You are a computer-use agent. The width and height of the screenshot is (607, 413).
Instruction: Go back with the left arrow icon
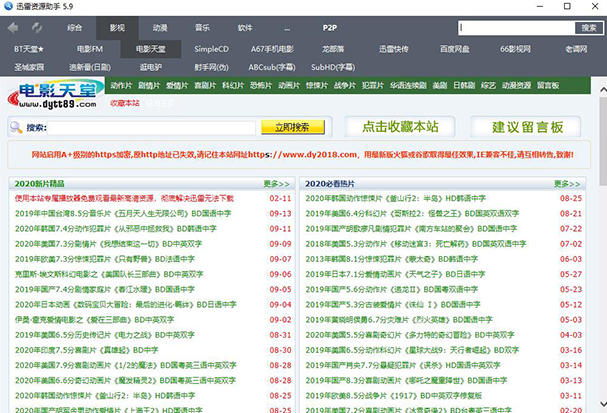[x=13, y=28]
